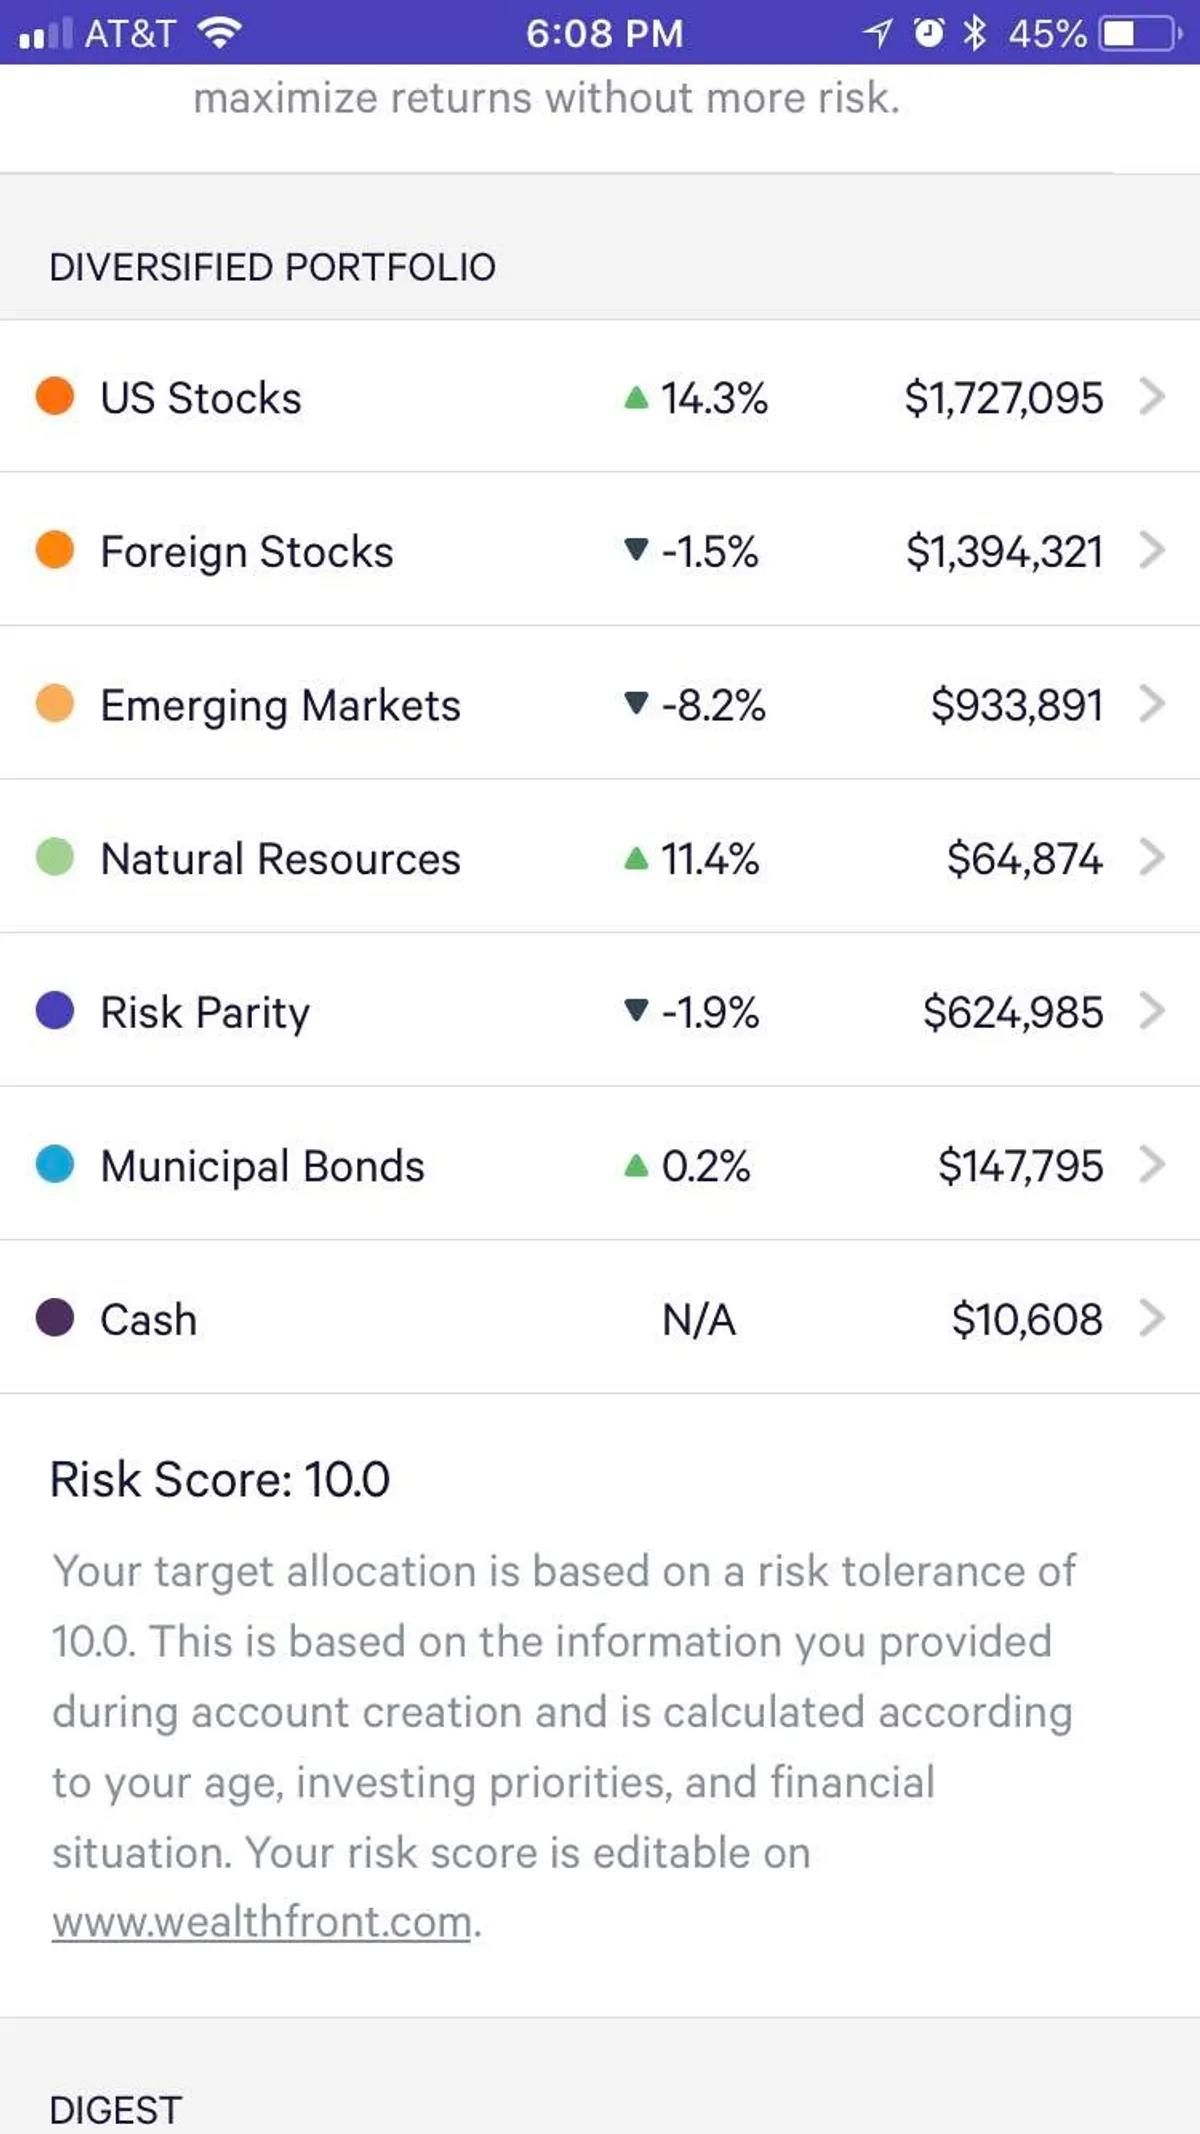Tap the Wi-Fi icon in status bar
The width and height of the screenshot is (1200, 2134).
click(x=220, y=33)
